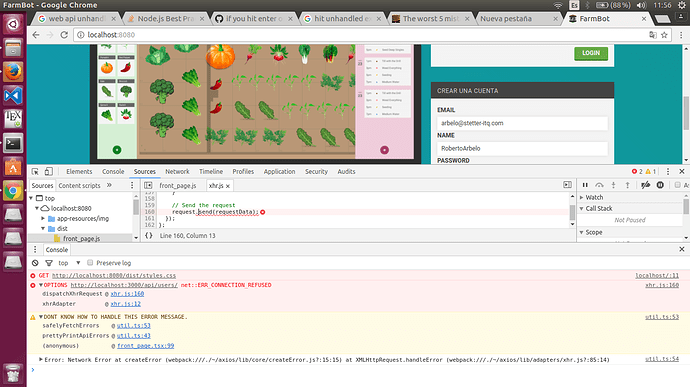The height and width of the screenshot is (387, 690).
Task: Open the Content scripts navigator tab
Action: tap(79, 186)
